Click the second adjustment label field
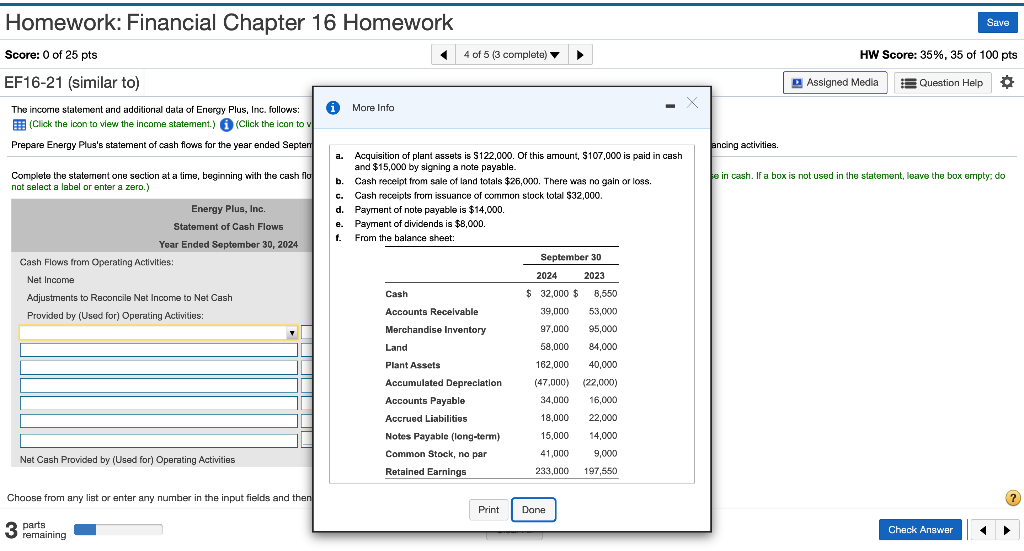This screenshot has width=1024, height=551. coord(159,350)
